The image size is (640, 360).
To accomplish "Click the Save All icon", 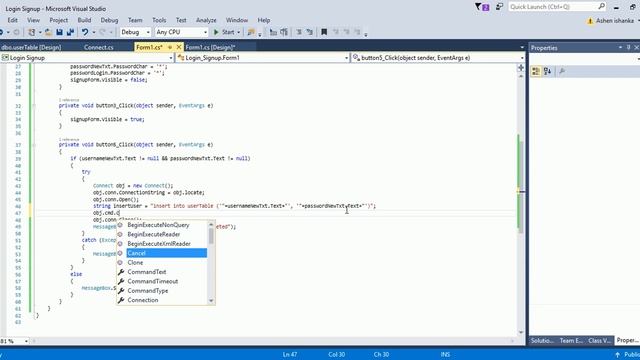I will pyautogui.click(x=70, y=32).
